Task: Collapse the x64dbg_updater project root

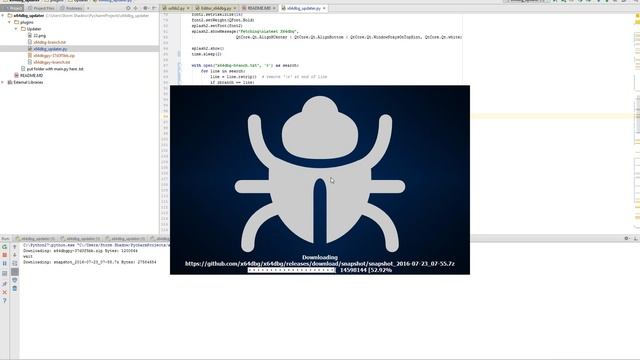Action: pyautogui.click(x=3, y=16)
